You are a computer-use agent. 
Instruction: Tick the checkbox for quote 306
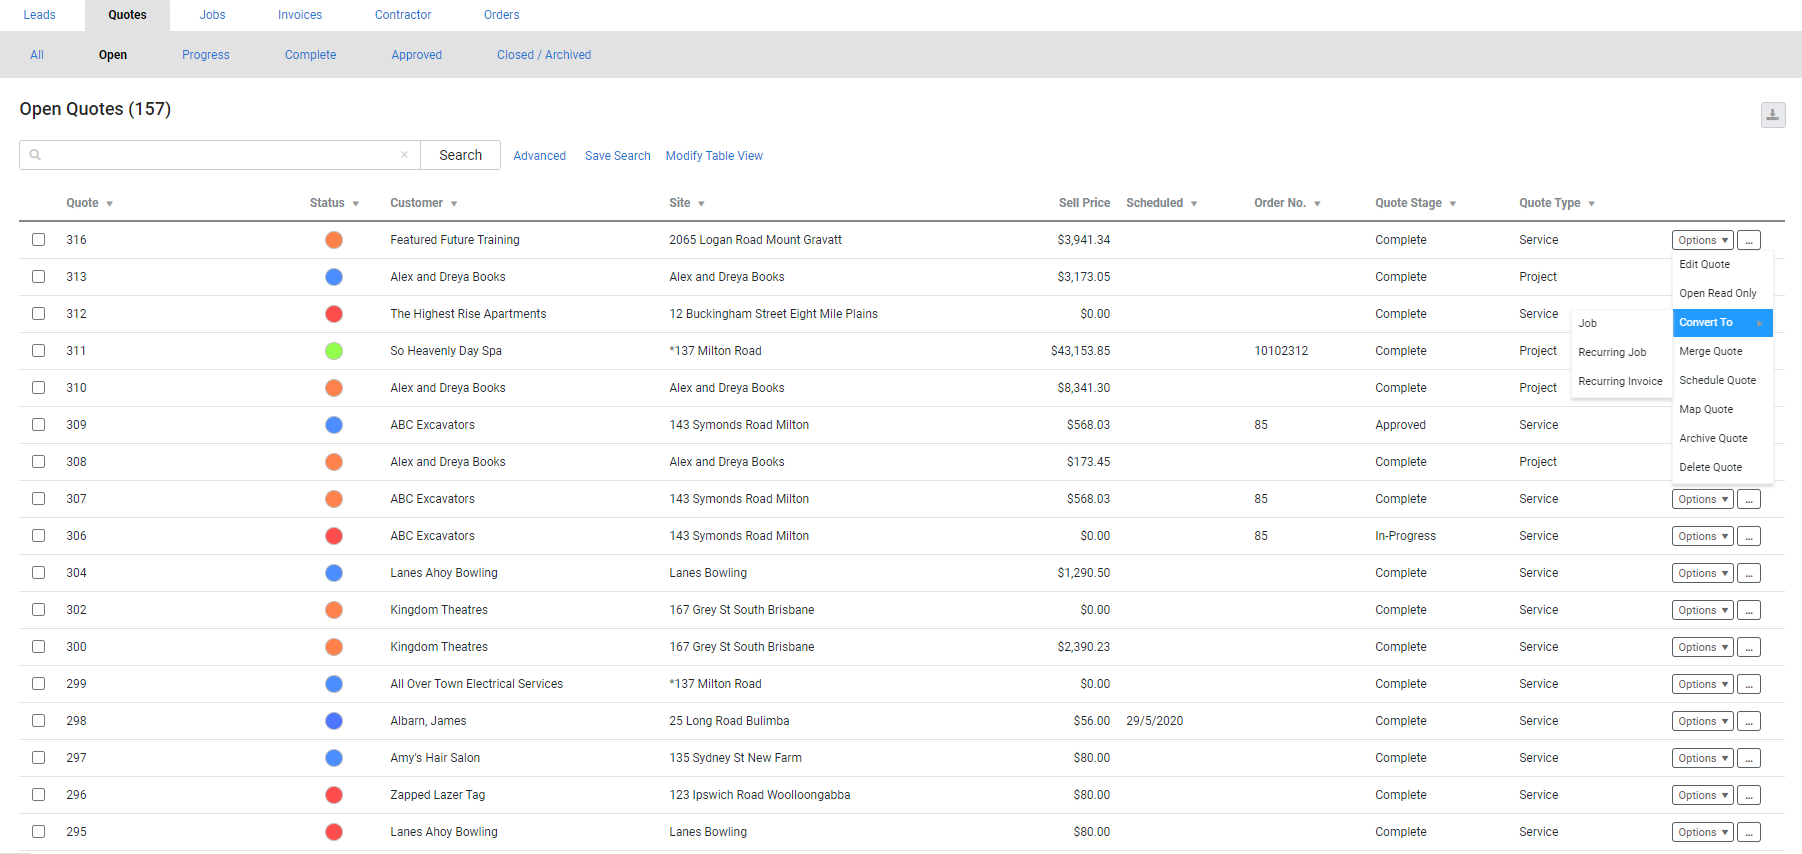pos(38,536)
